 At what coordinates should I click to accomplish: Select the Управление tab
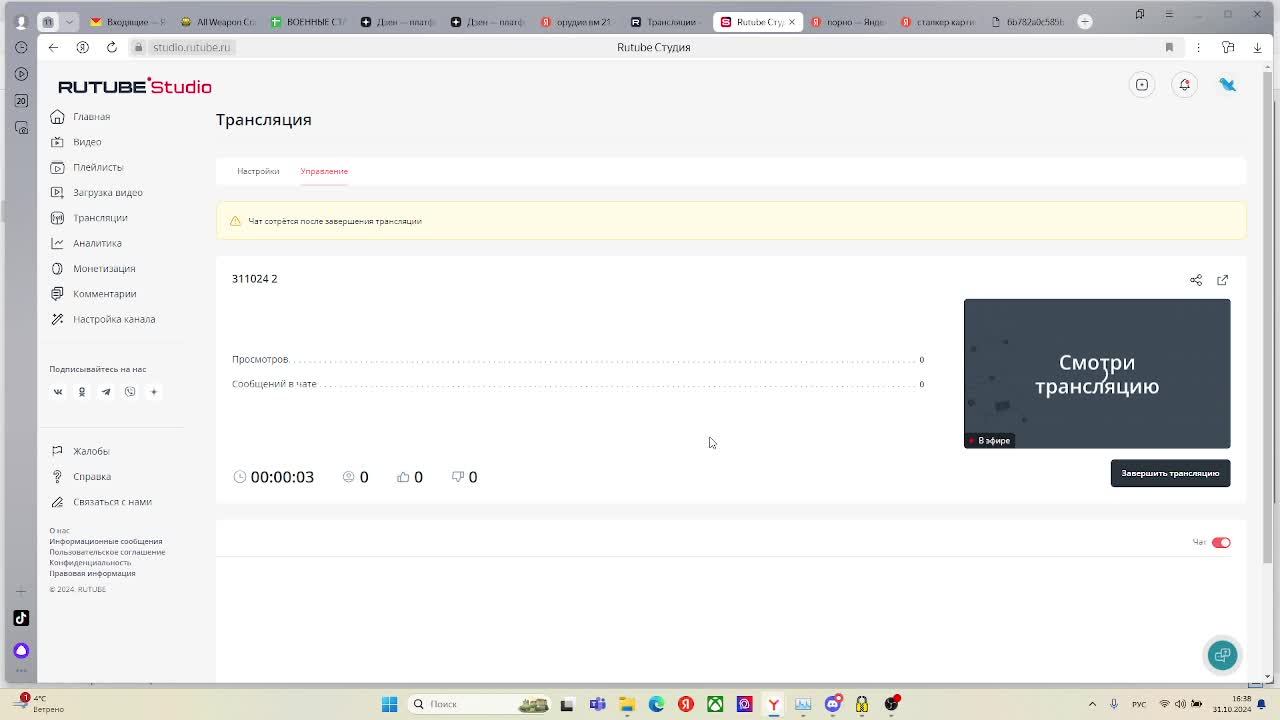324,171
